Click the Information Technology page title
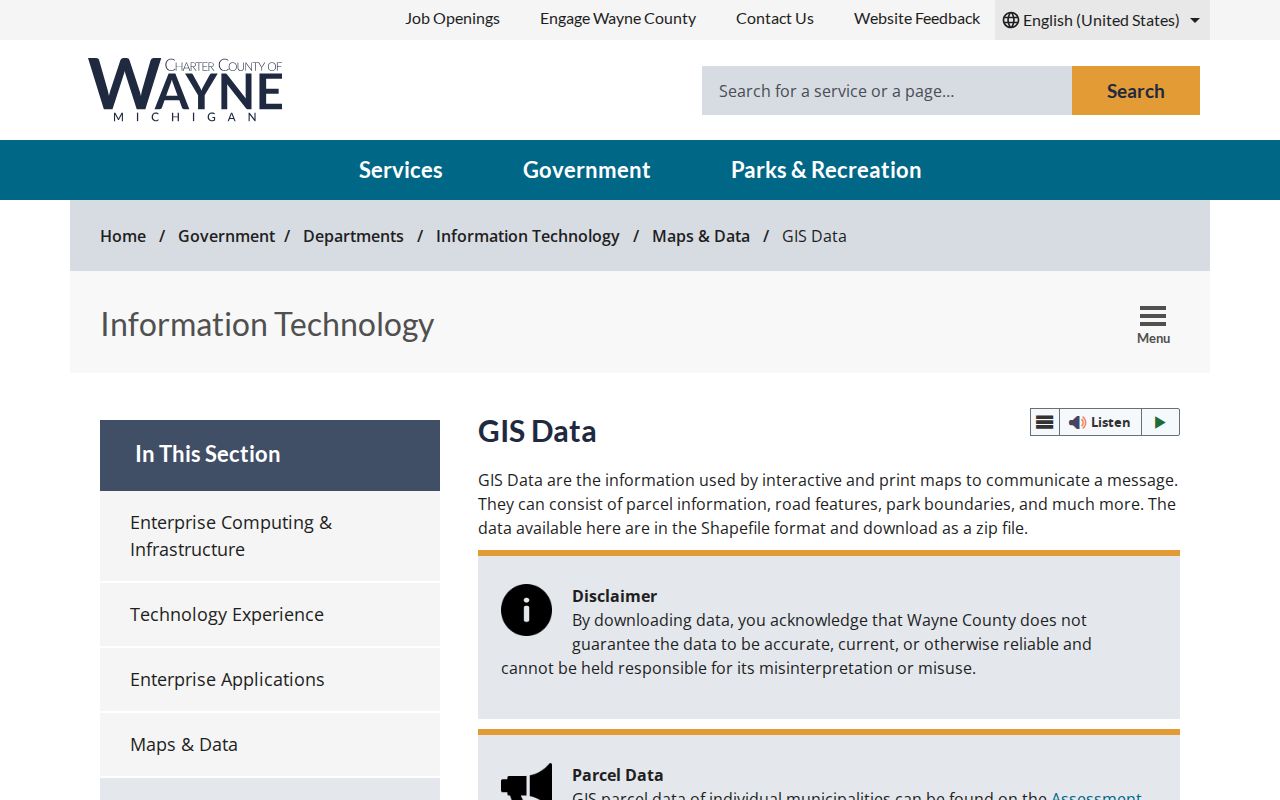 pyautogui.click(x=267, y=324)
